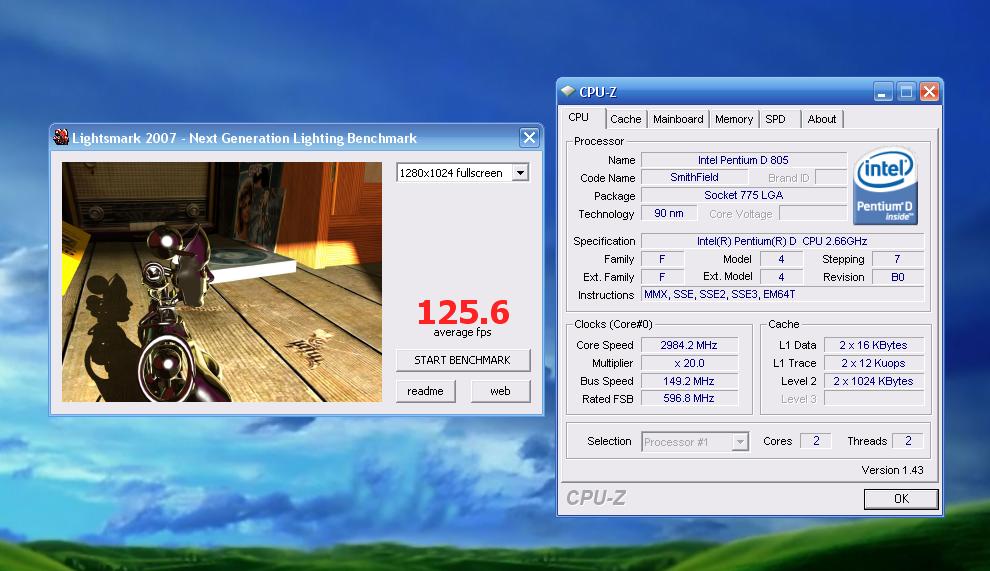Screen dimensions: 990x571
Task: Click the Name field Intel Pentium D 805
Action: pos(743,160)
